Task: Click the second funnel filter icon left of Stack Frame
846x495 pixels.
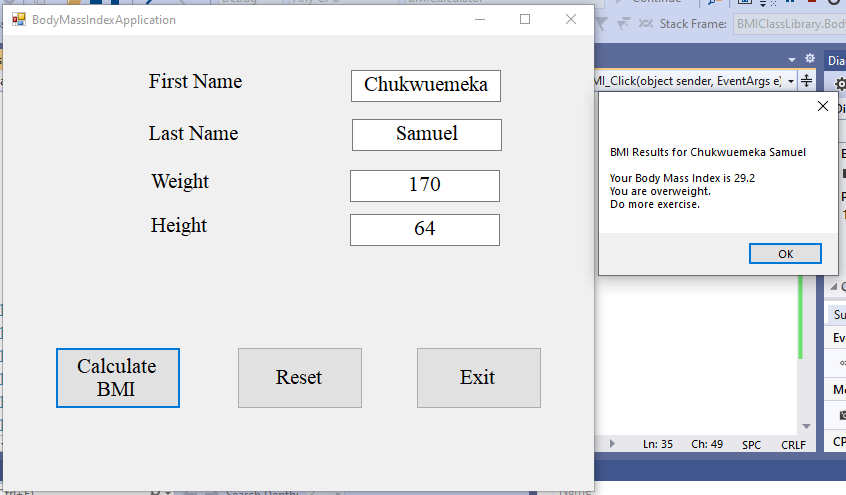Action: click(624, 24)
